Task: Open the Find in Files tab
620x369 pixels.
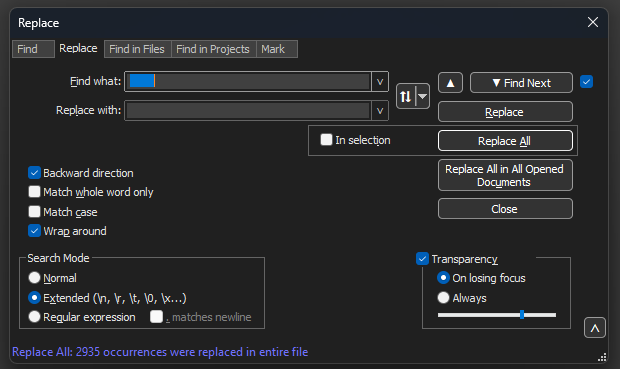Action: click(137, 49)
